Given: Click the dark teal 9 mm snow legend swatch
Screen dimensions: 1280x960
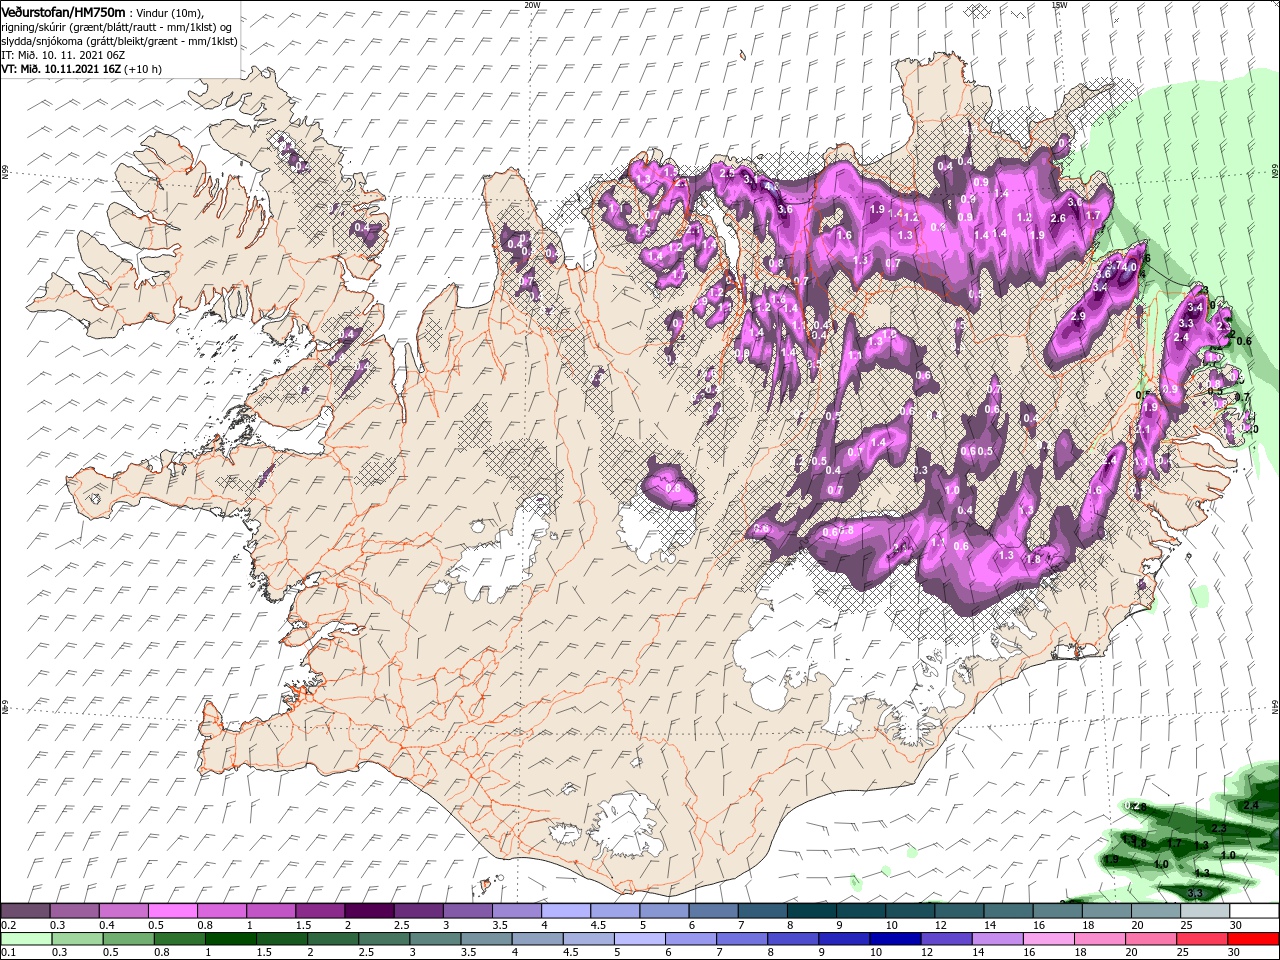Looking at the screenshot, I should tap(860, 911).
